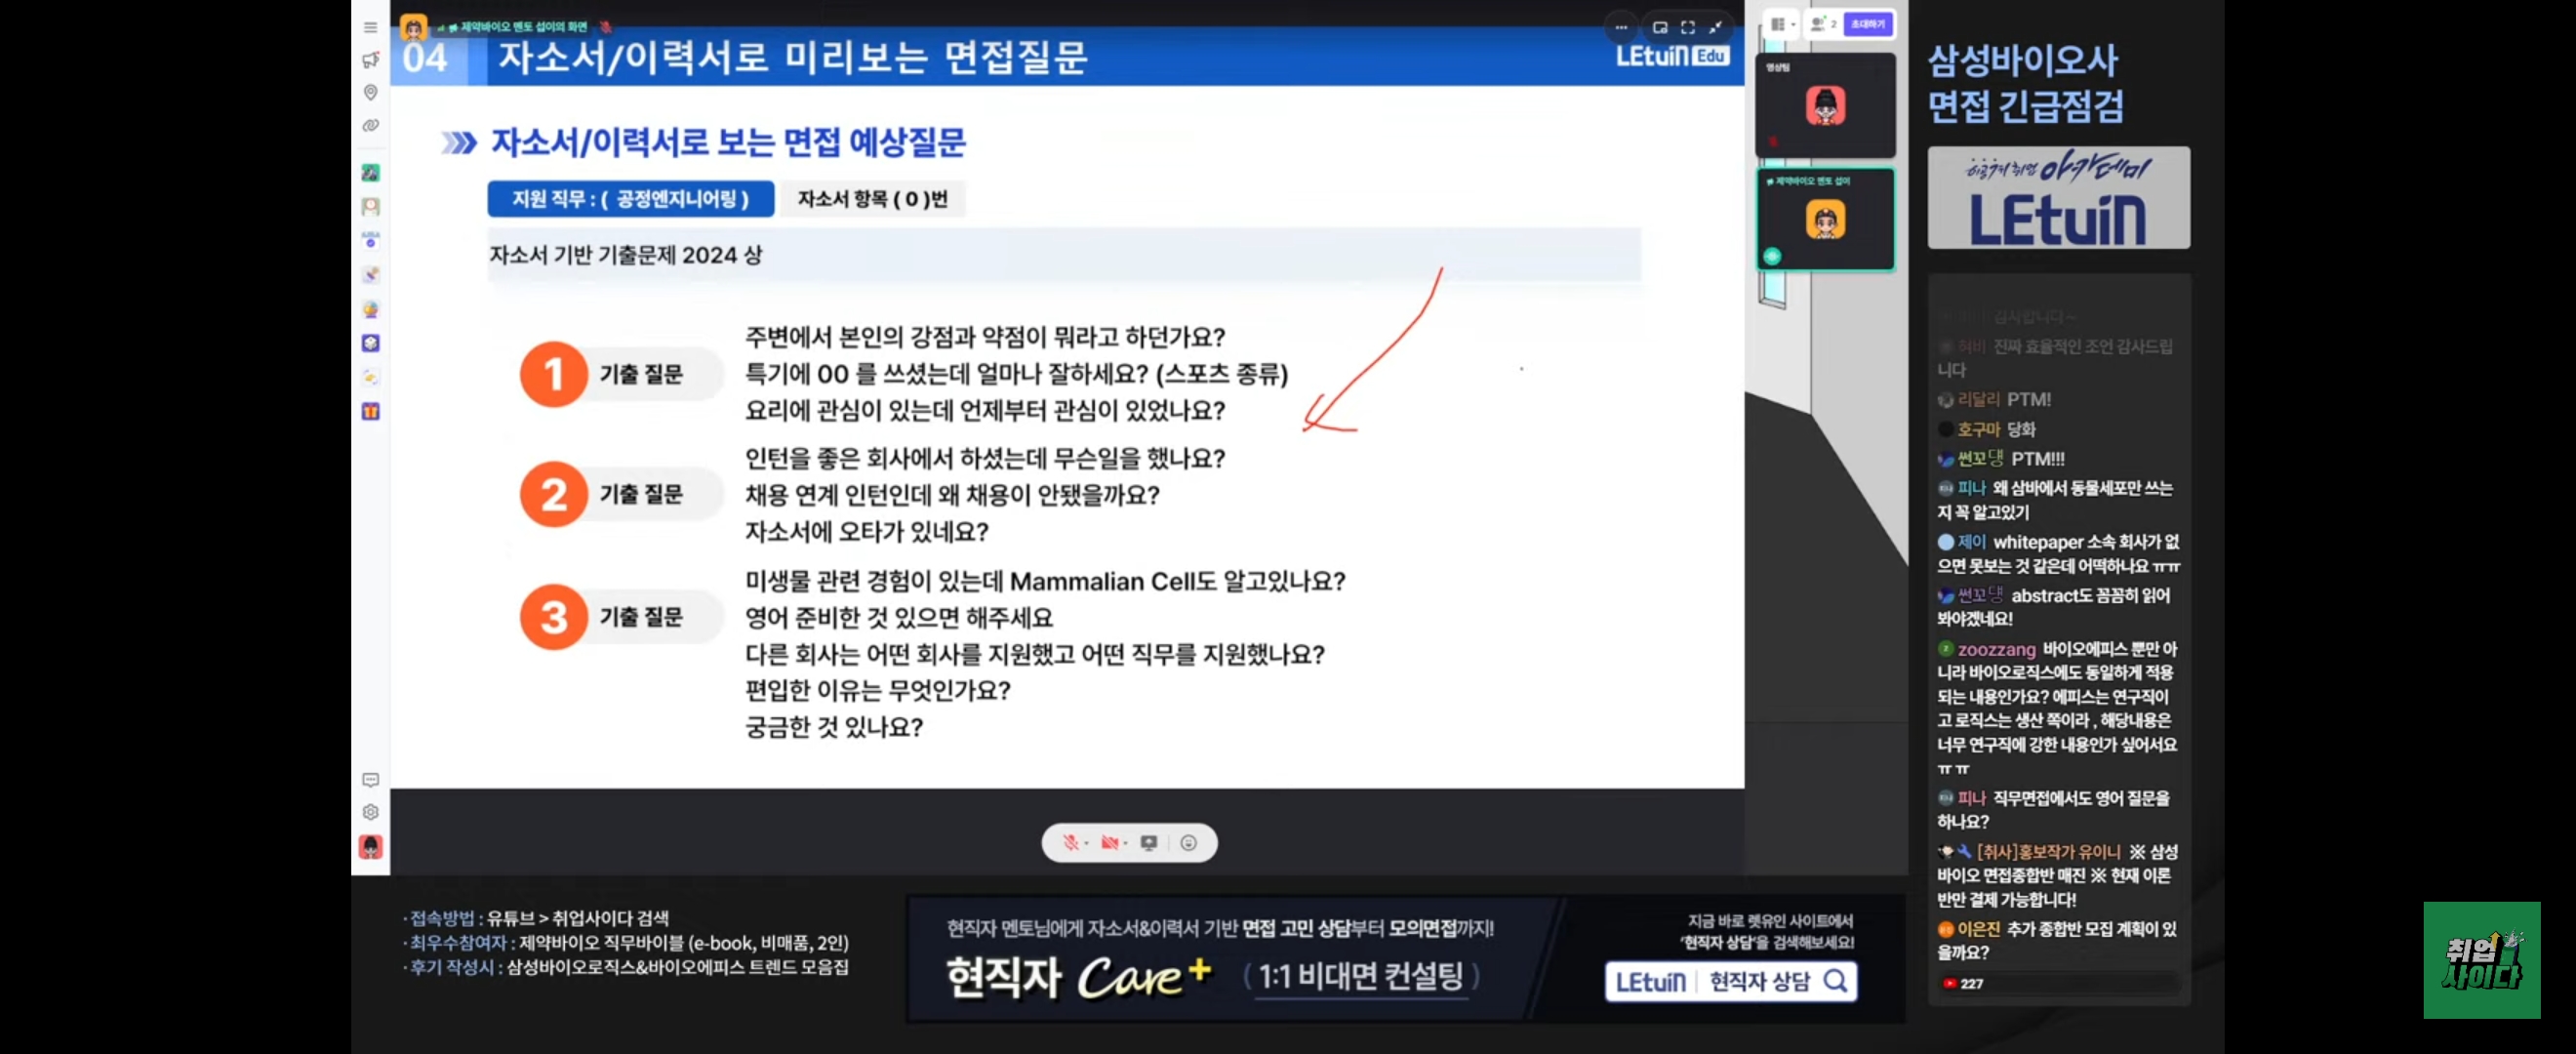Screen dimensions: 2576x1054
Task: Toggle fullscreen for the shared screen
Action: (1688, 28)
